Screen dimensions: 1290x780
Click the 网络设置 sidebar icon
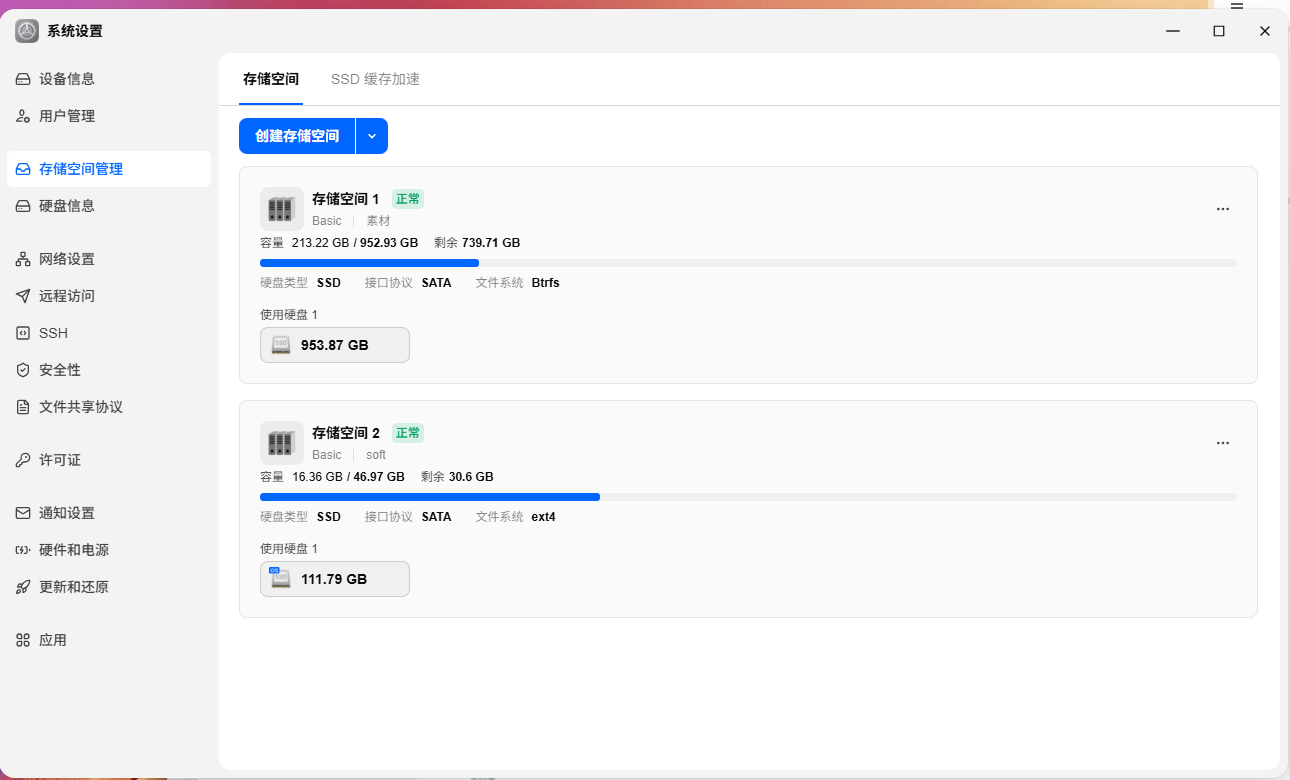point(23,259)
